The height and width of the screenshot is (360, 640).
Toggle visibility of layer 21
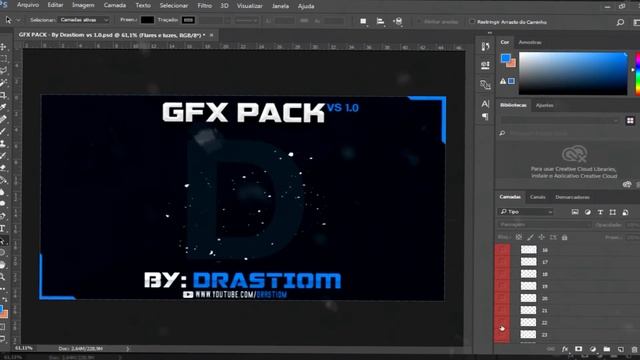click(502, 310)
